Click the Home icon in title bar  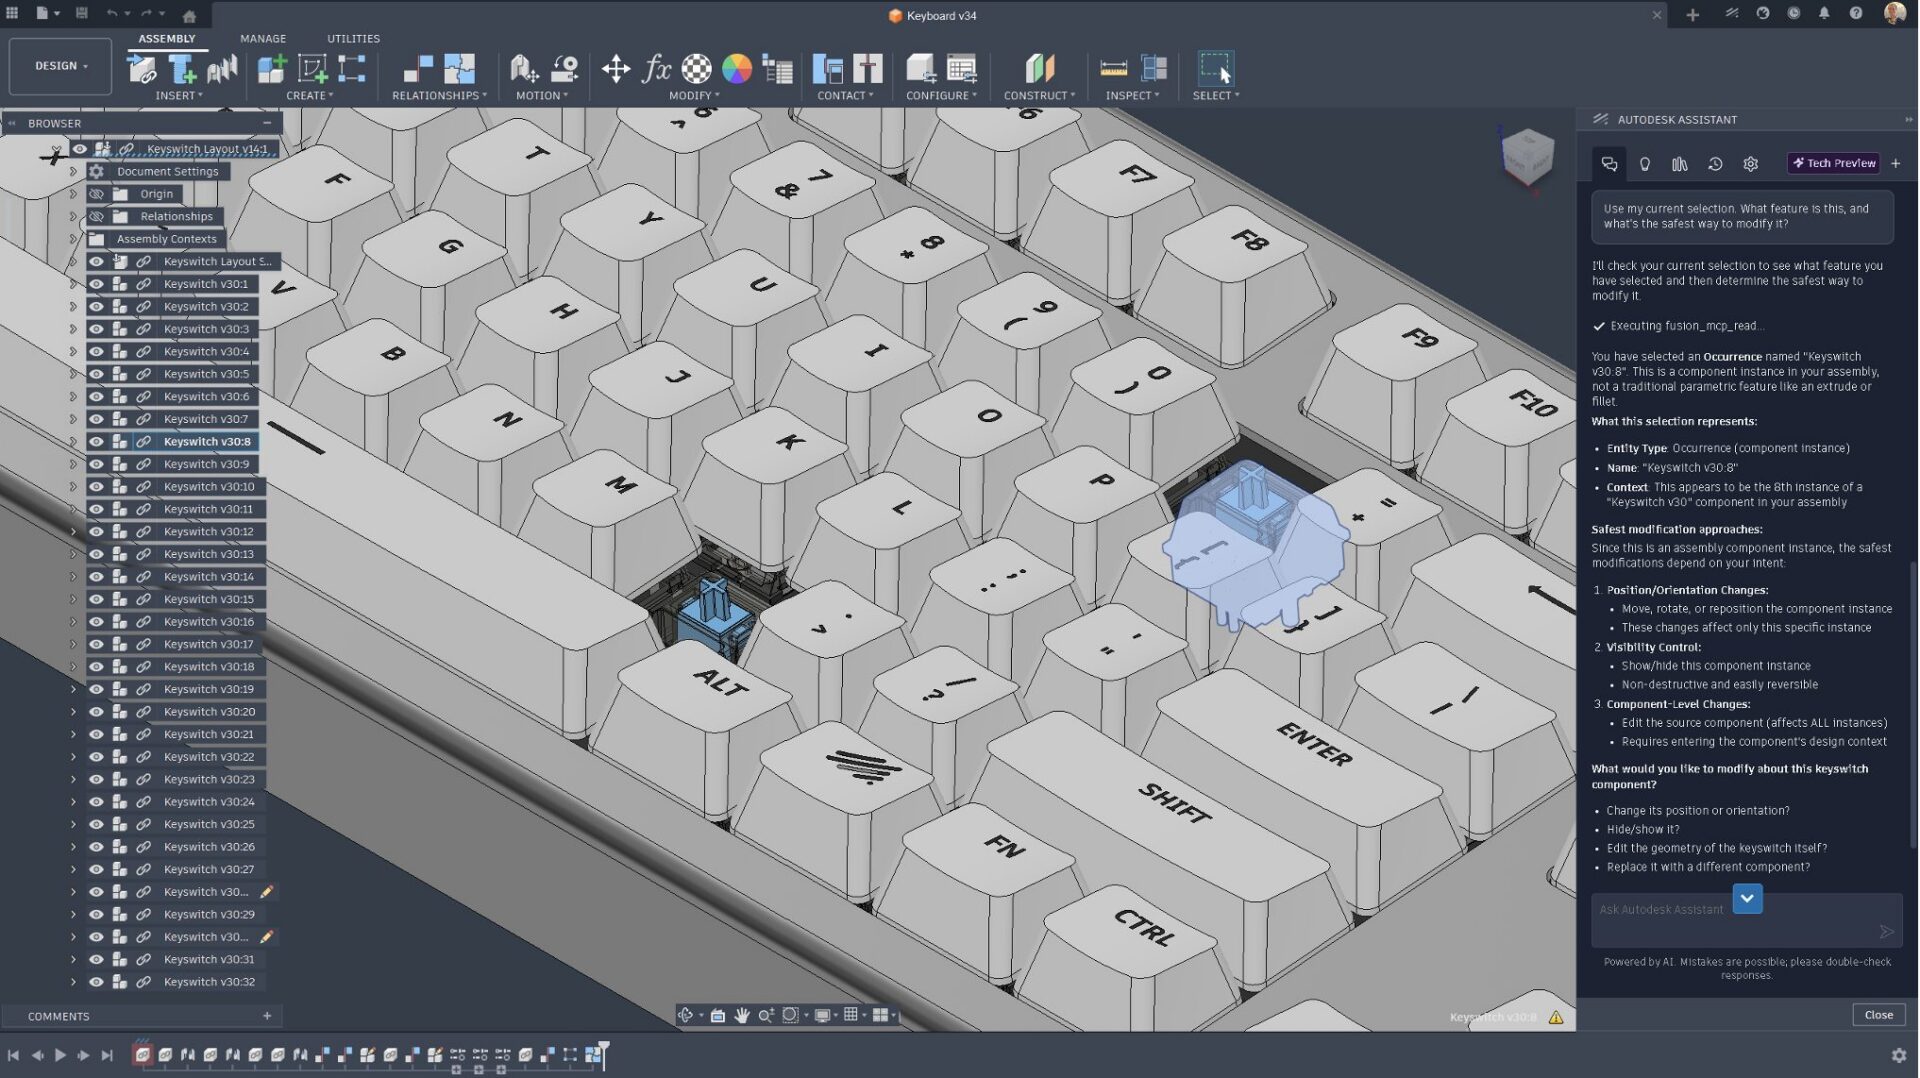189,15
